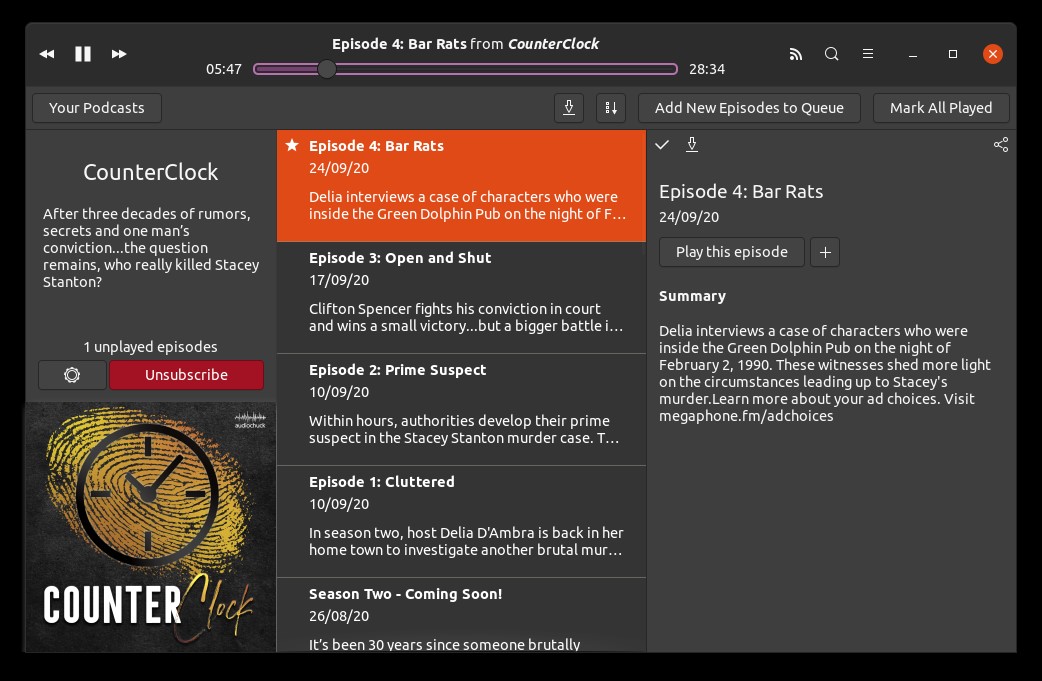Image resolution: width=1042 pixels, height=681 pixels.
Task: Select Season Two - Coming Soon! episode
Action: pos(461,615)
